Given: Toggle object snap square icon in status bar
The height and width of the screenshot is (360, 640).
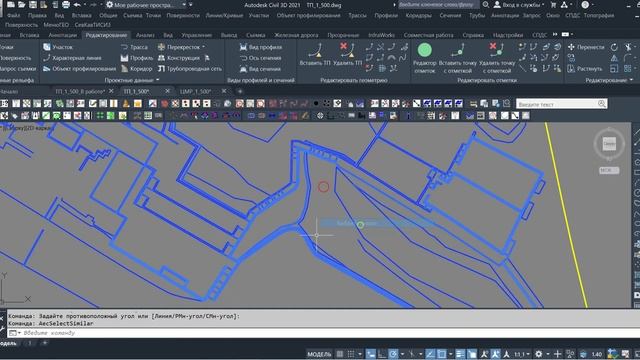Looking at the screenshot, I should tap(441, 354).
